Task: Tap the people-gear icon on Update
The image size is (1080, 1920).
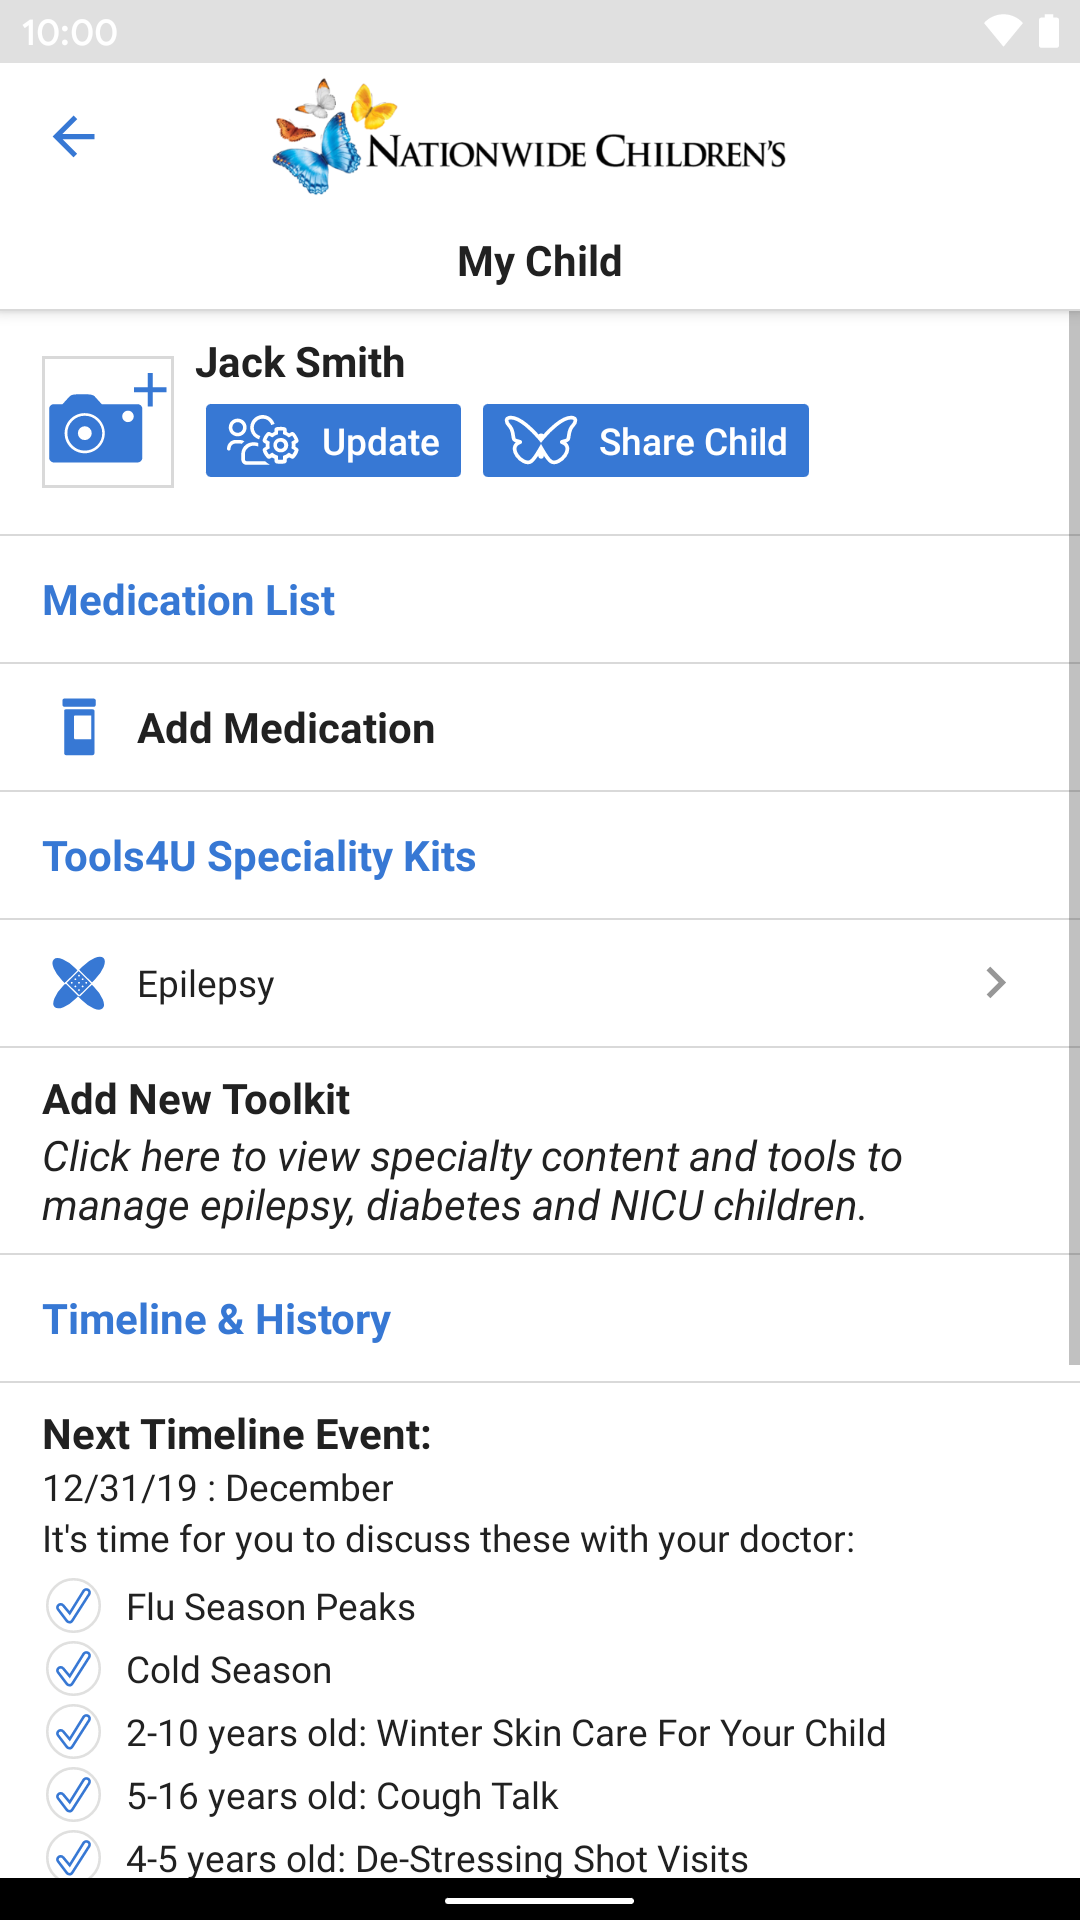Action: pos(262,441)
